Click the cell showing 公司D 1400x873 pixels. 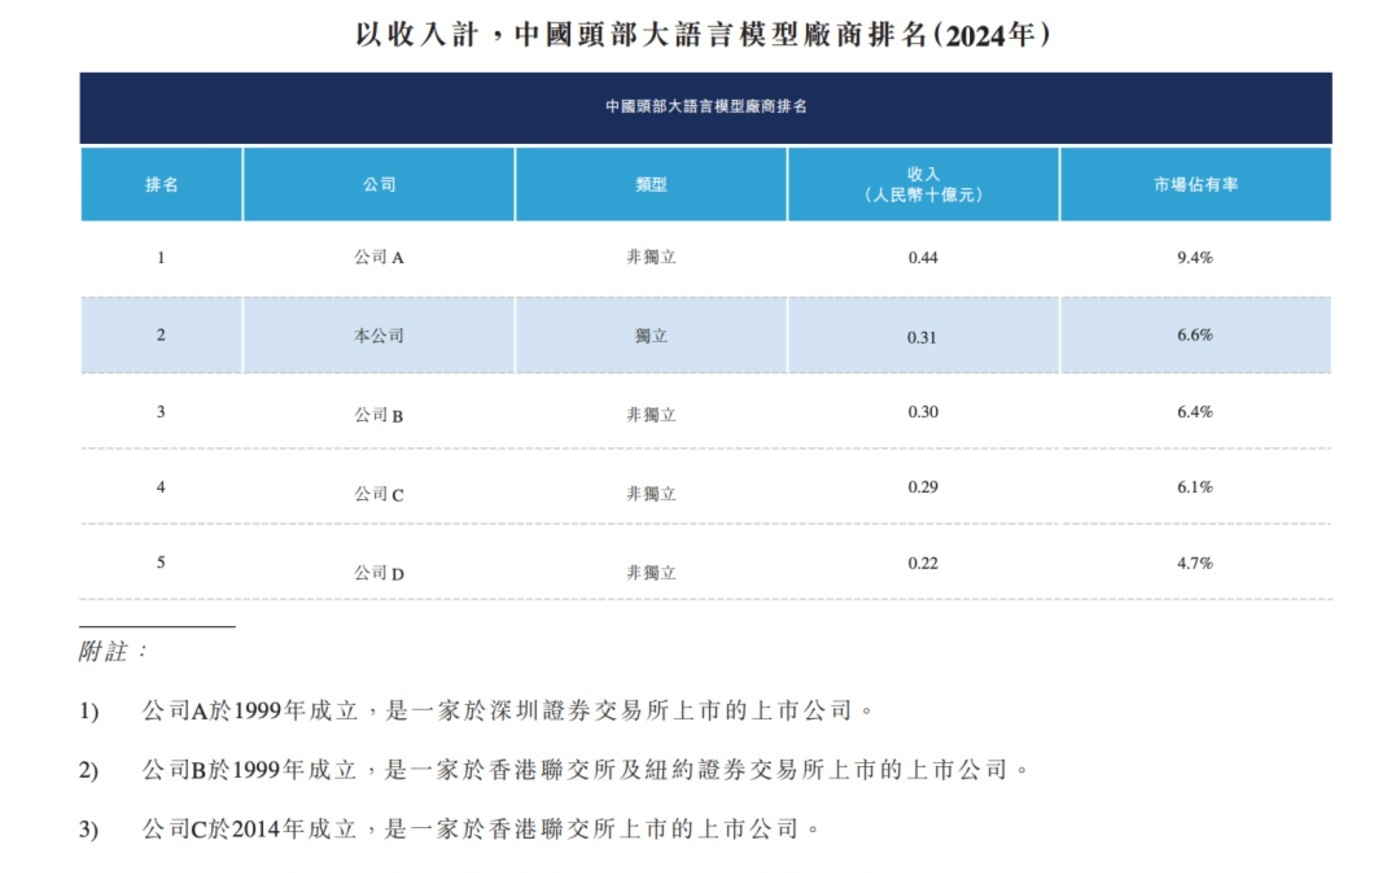(378, 570)
